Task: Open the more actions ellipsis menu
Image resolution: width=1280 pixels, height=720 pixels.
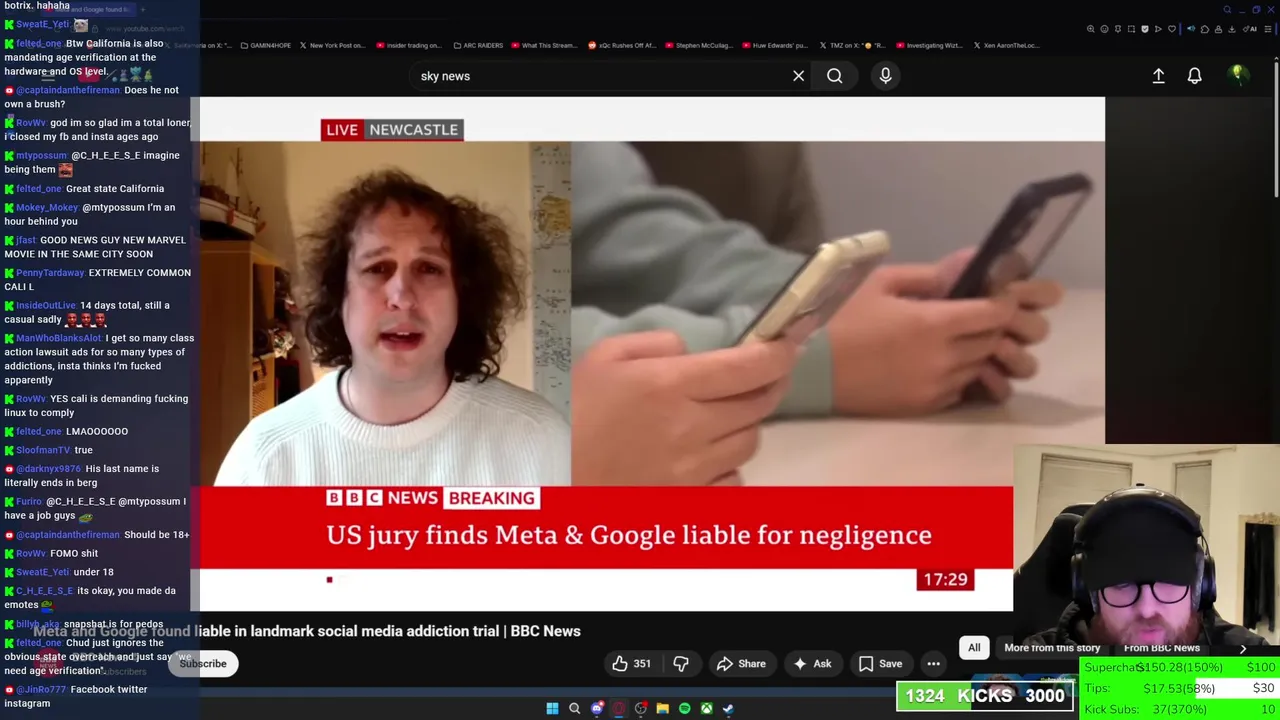Action: [x=933, y=664]
